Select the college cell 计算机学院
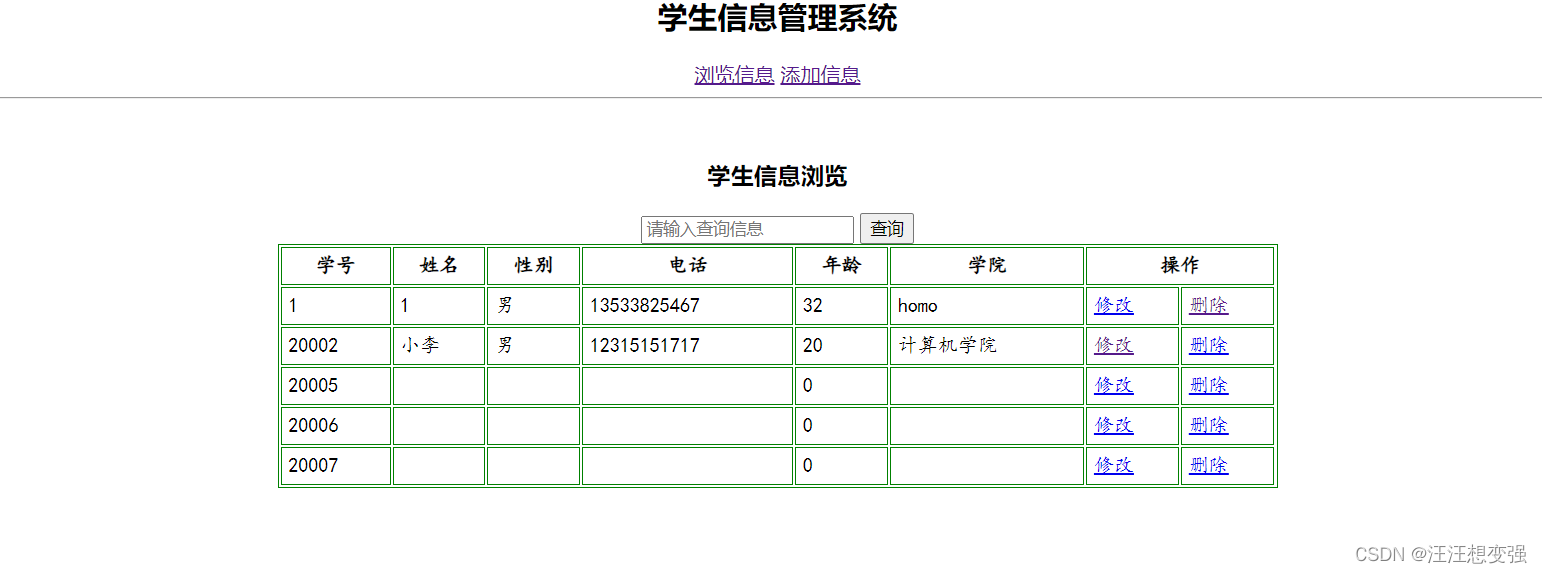 pos(987,346)
